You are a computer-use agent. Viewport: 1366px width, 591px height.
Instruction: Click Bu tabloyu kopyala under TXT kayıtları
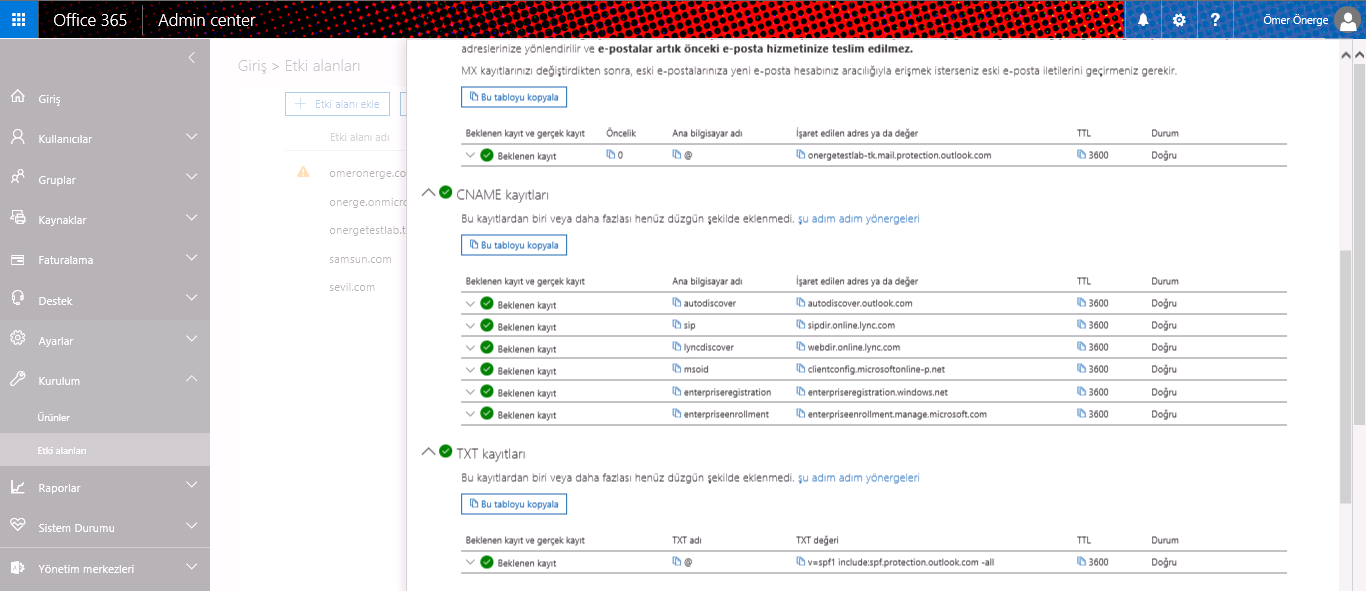[514, 504]
